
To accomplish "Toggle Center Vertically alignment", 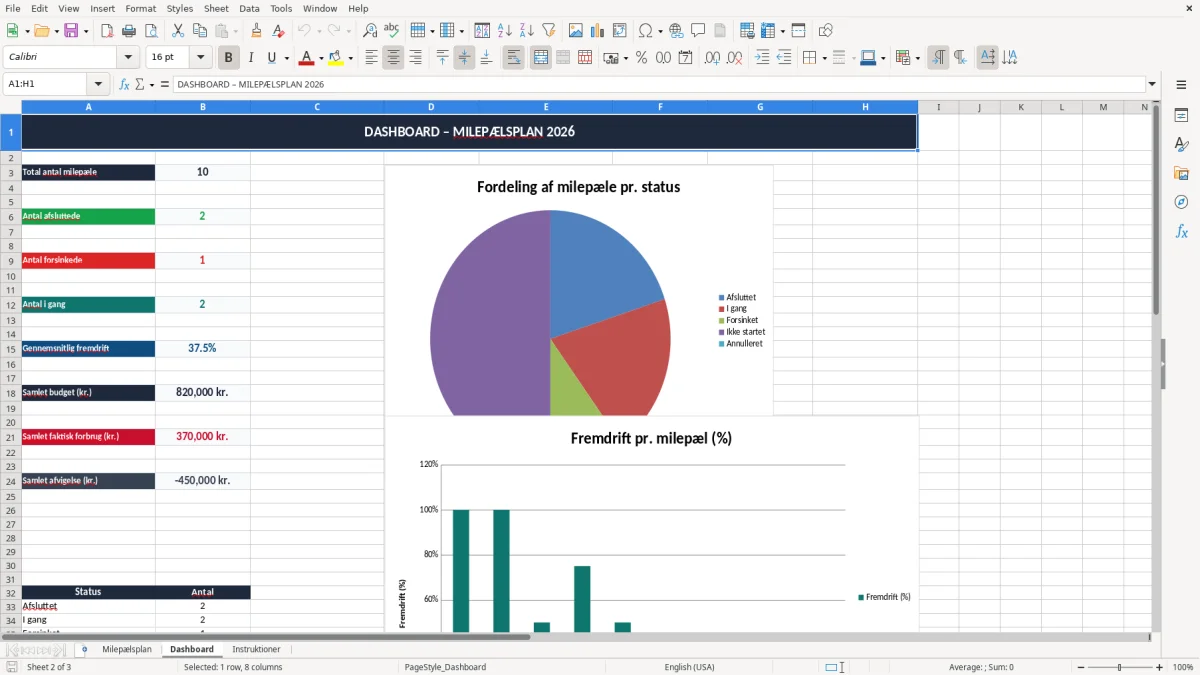I will point(464,58).
